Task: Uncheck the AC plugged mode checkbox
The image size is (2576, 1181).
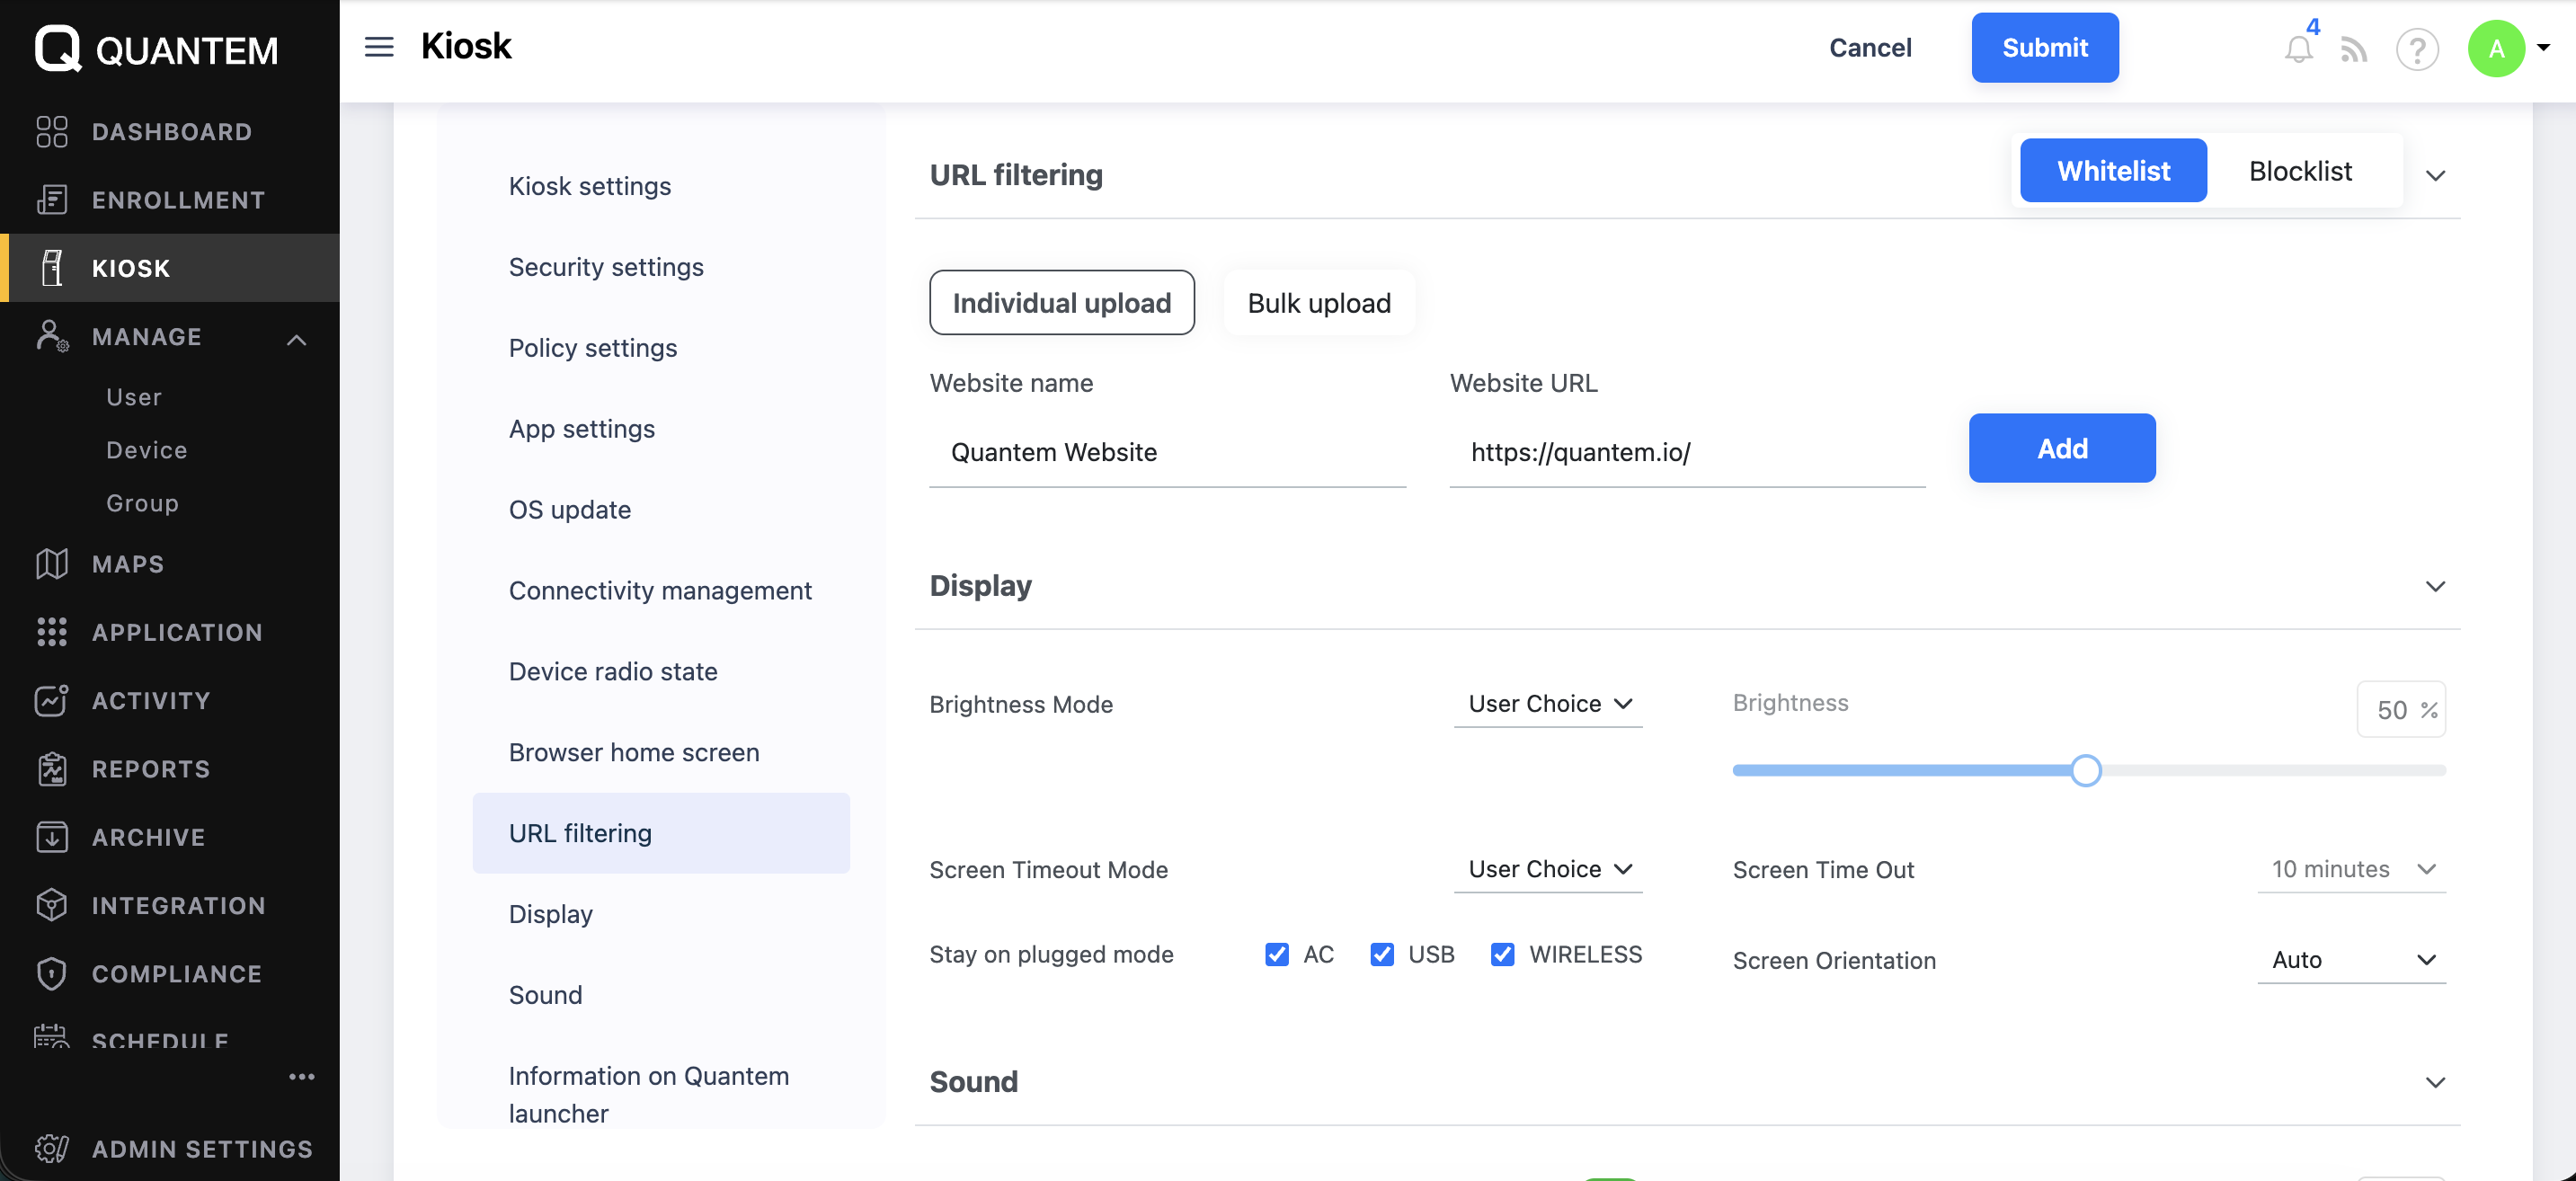Action: pos(1276,954)
